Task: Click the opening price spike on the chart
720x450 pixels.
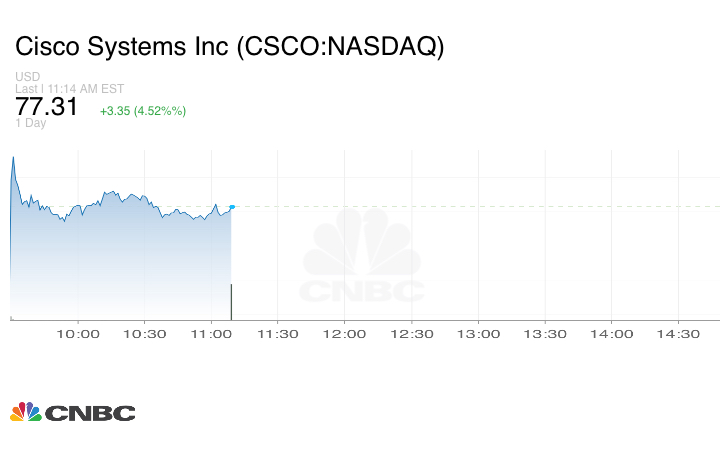Action: 13,158
